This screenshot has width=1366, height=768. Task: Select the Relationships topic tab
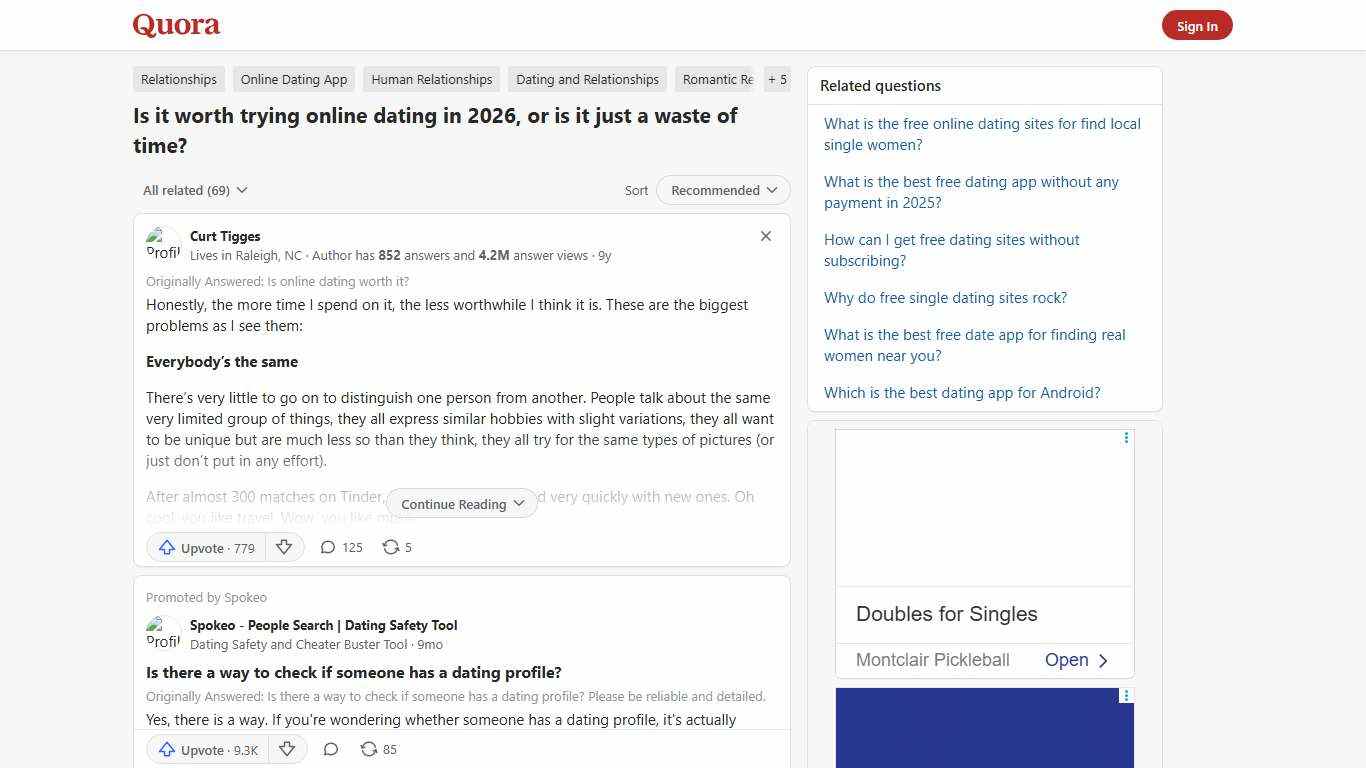(x=178, y=79)
